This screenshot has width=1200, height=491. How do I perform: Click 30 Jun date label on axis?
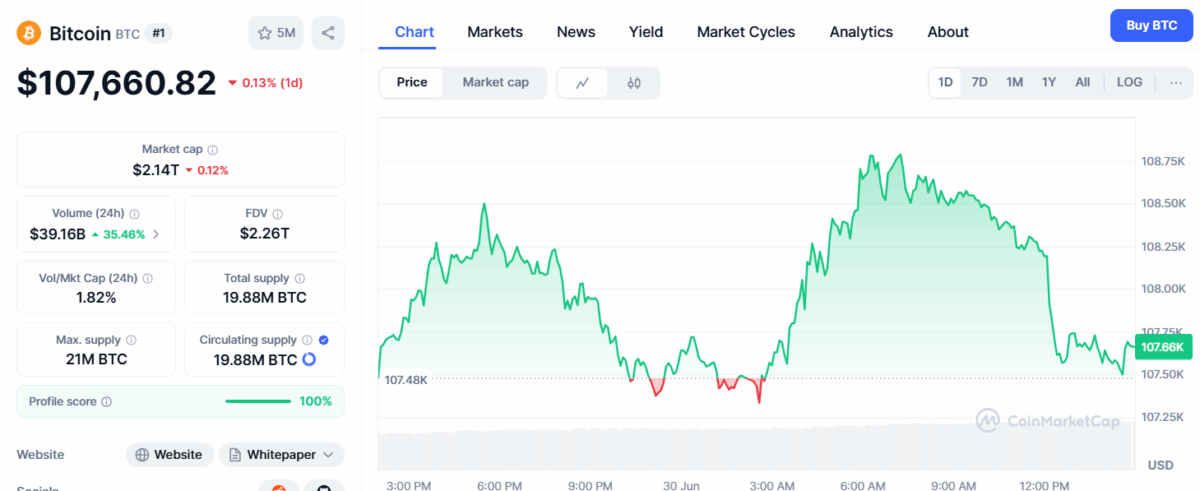click(x=681, y=486)
